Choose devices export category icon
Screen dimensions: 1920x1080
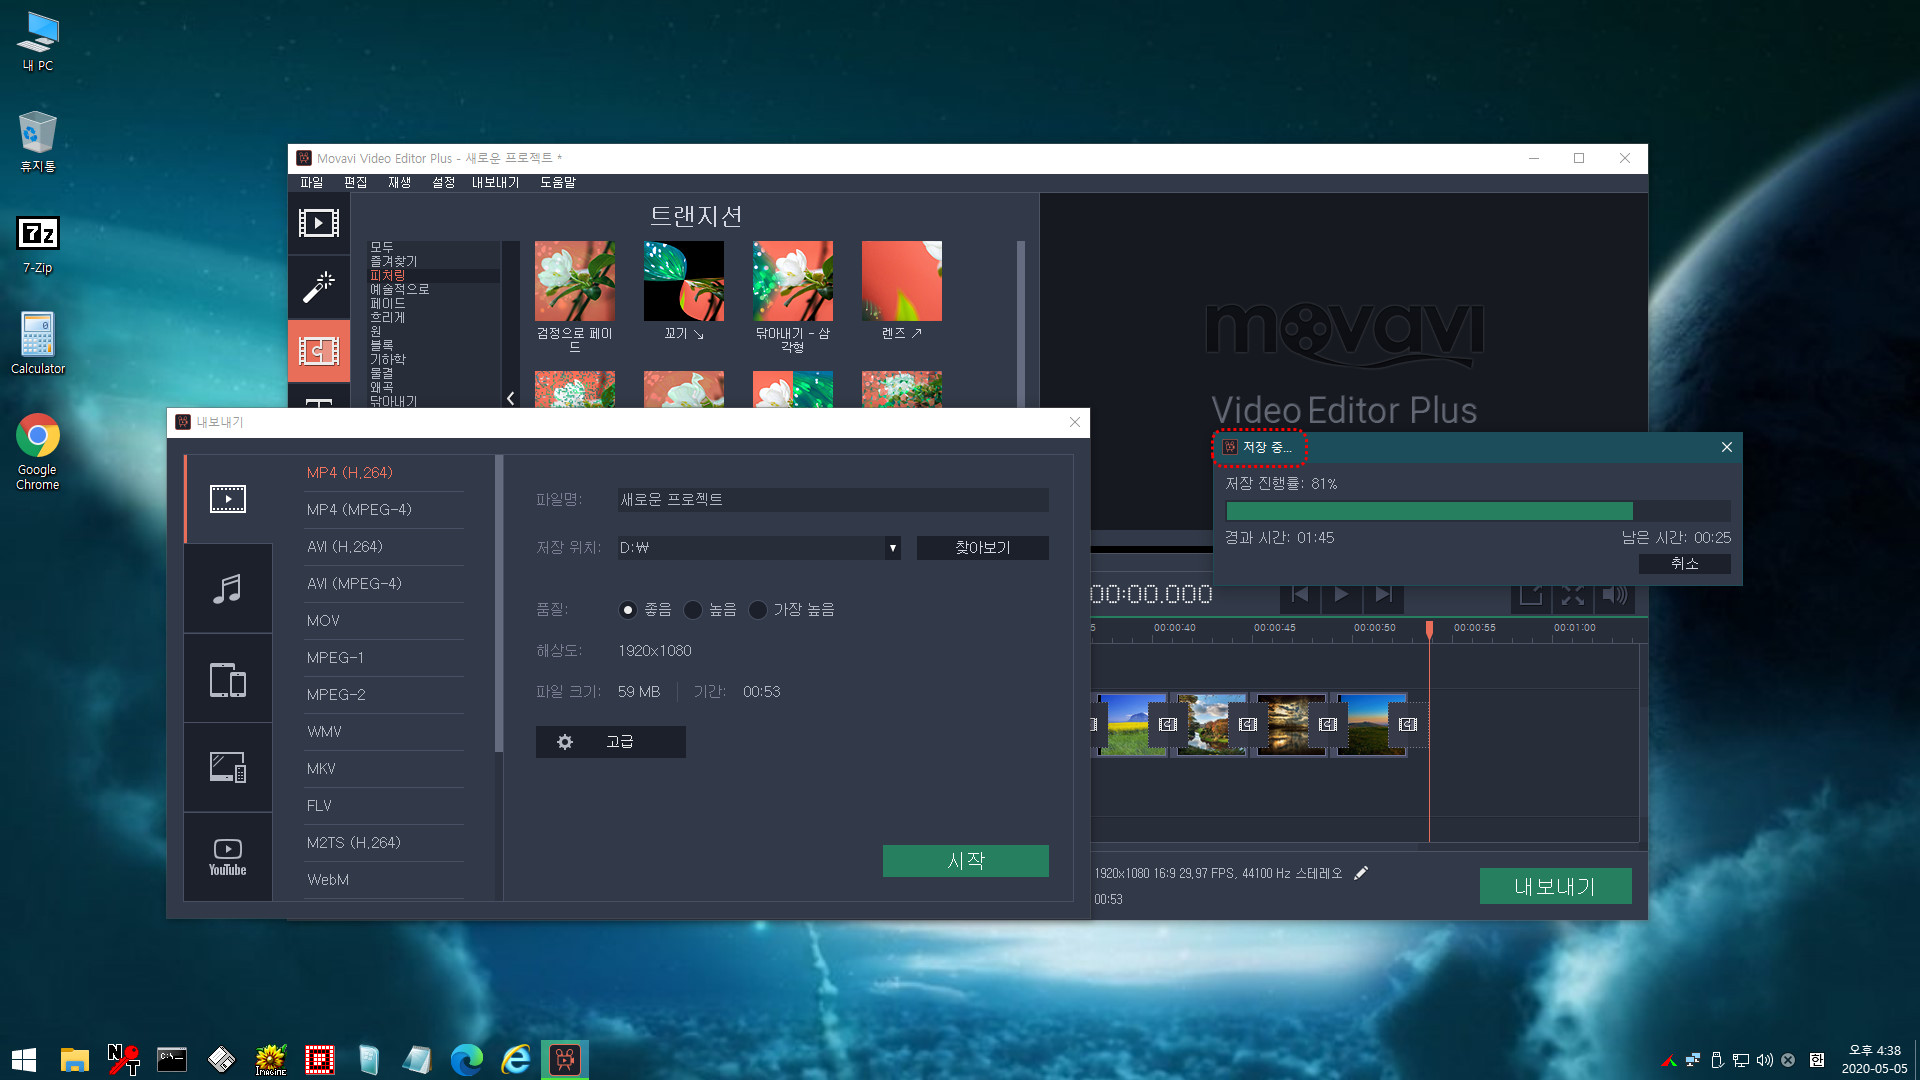[x=228, y=679]
